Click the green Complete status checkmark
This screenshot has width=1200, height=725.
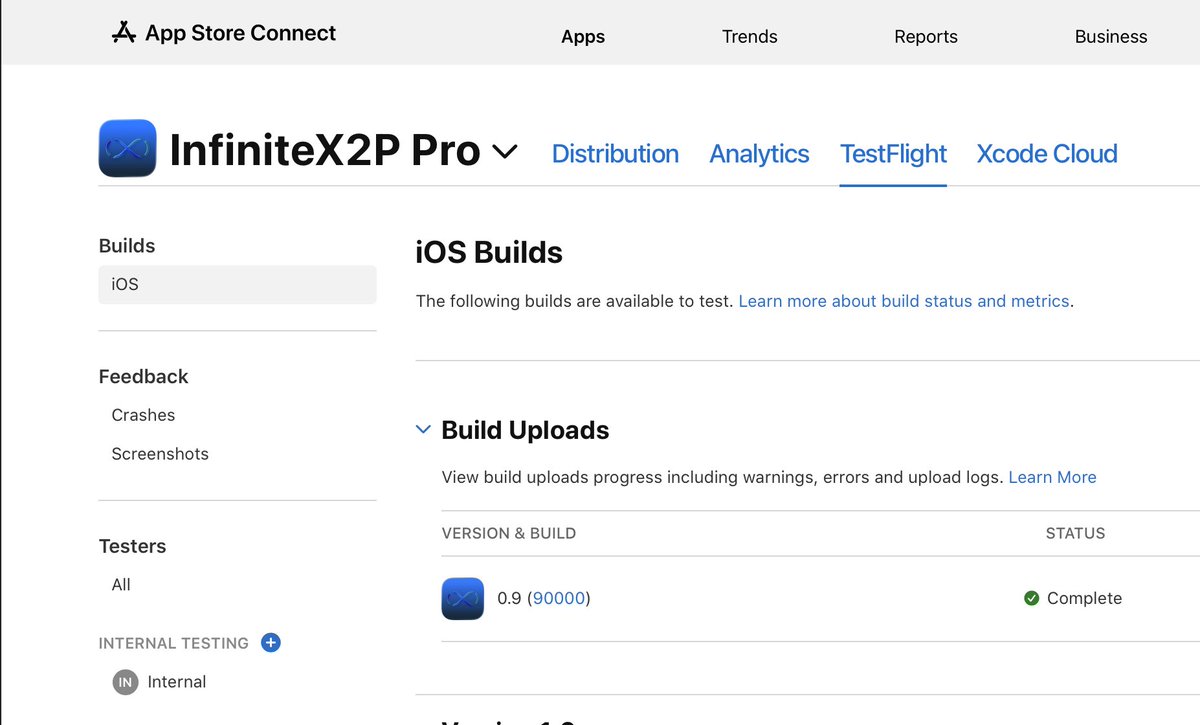[x=1031, y=598]
